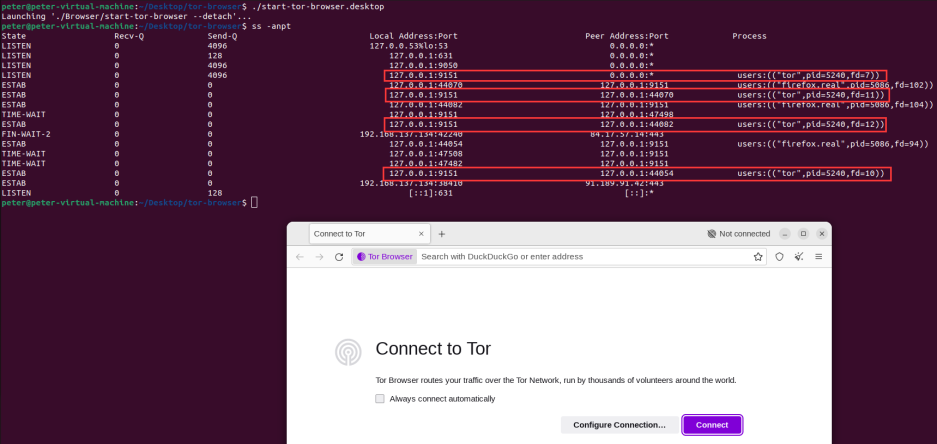The image size is (937, 444).
Task: Click the 'Peer Address:Port' column header
Action: tap(627, 36)
